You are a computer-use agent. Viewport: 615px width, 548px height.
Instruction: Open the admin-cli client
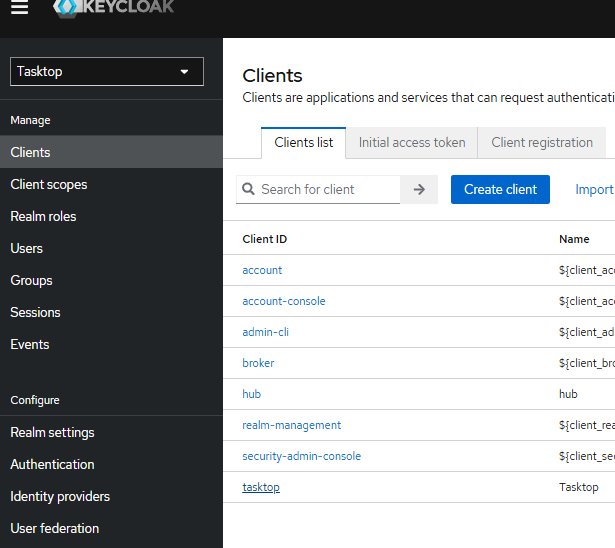265,332
